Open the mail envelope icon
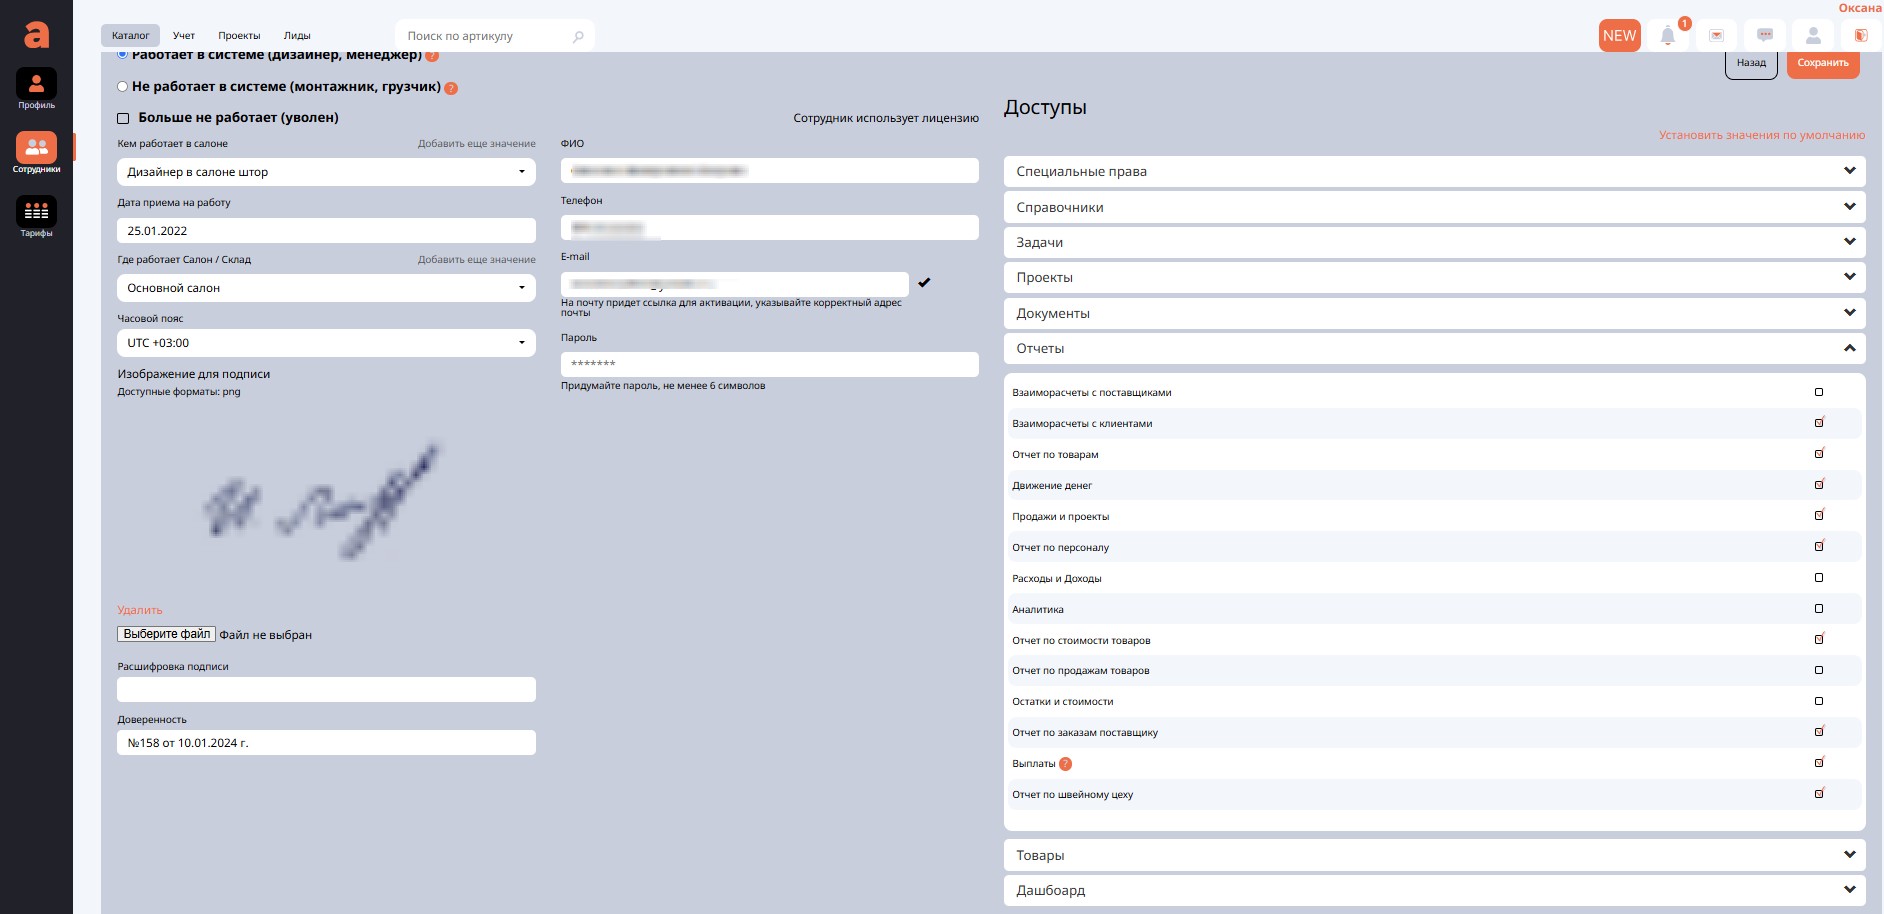This screenshot has height=914, width=1884. (x=1716, y=36)
